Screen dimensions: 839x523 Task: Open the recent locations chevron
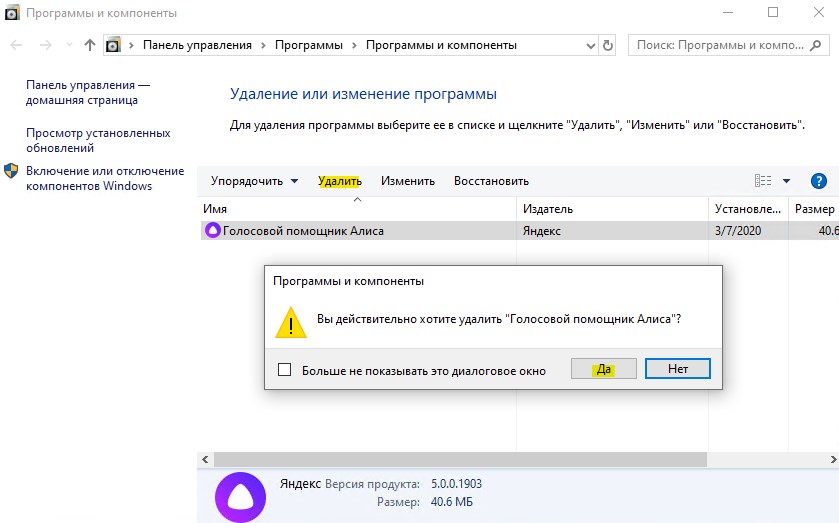tap(69, 46)
